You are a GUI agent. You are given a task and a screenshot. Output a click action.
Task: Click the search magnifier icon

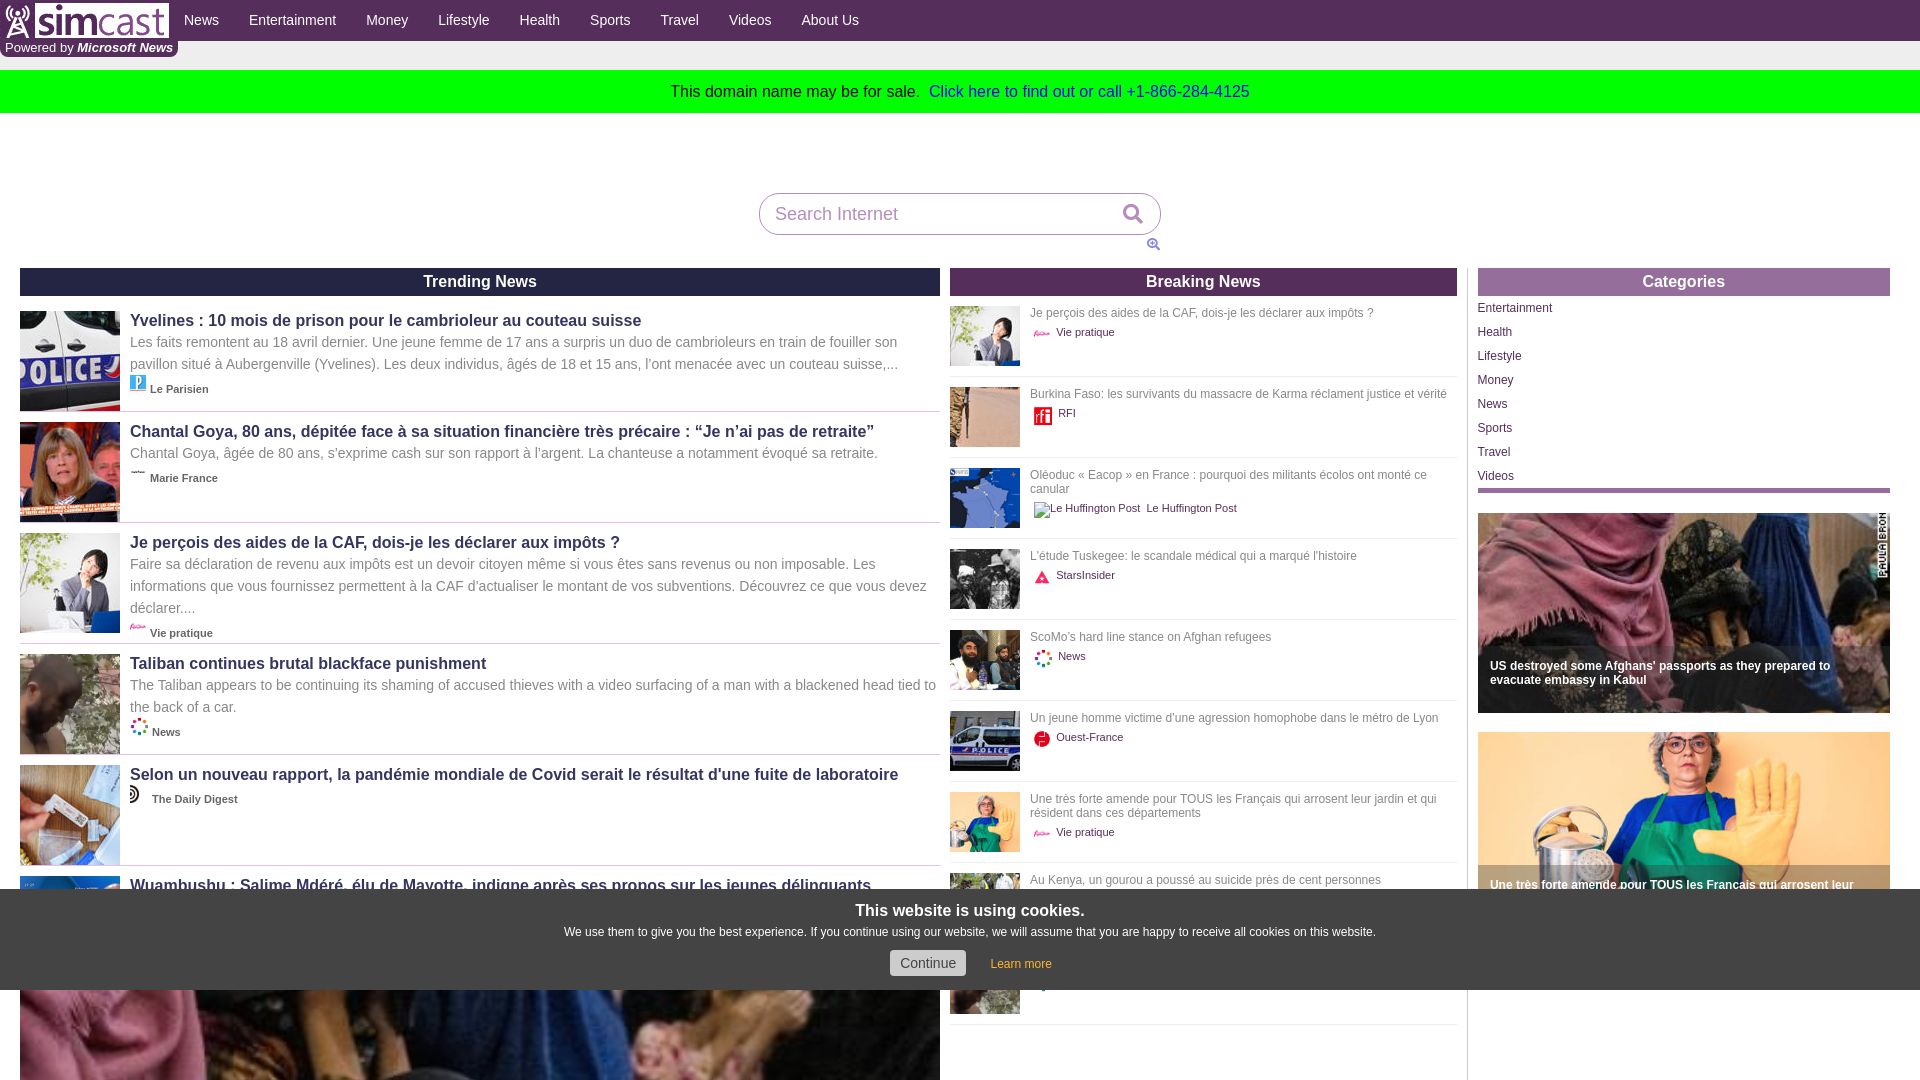[1132, 214]
